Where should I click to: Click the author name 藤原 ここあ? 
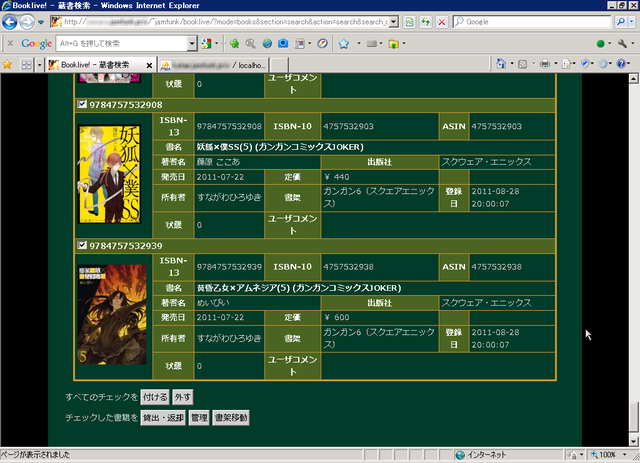click(x=218, y=162)
